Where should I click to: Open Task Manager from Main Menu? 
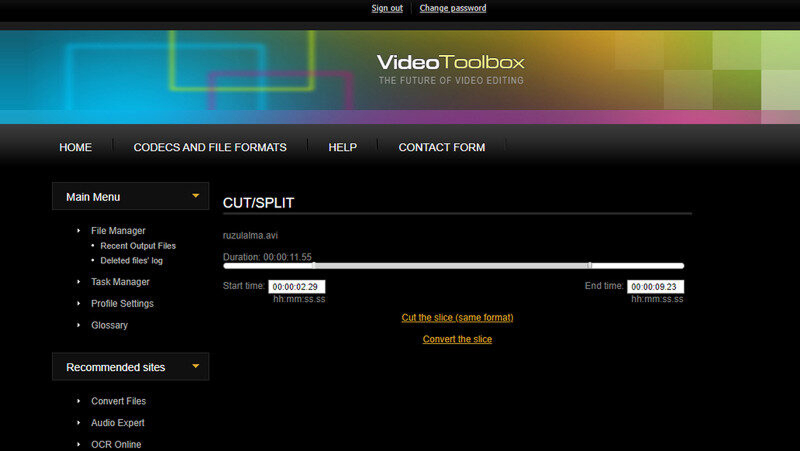(x=120, y=282)
